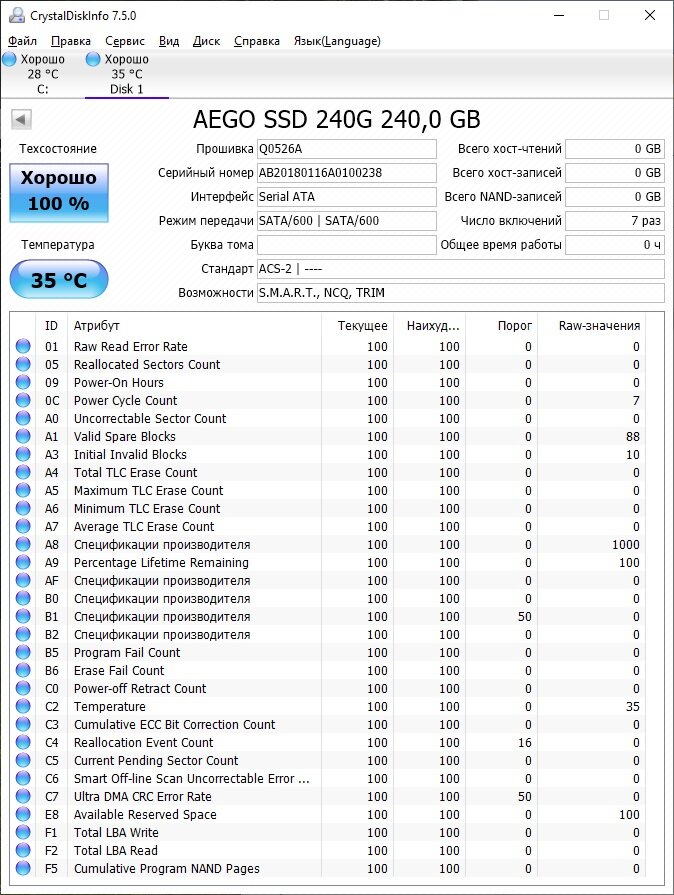Click threshold value 16 in row C4
Screen dimensions: 674x895
524,742
